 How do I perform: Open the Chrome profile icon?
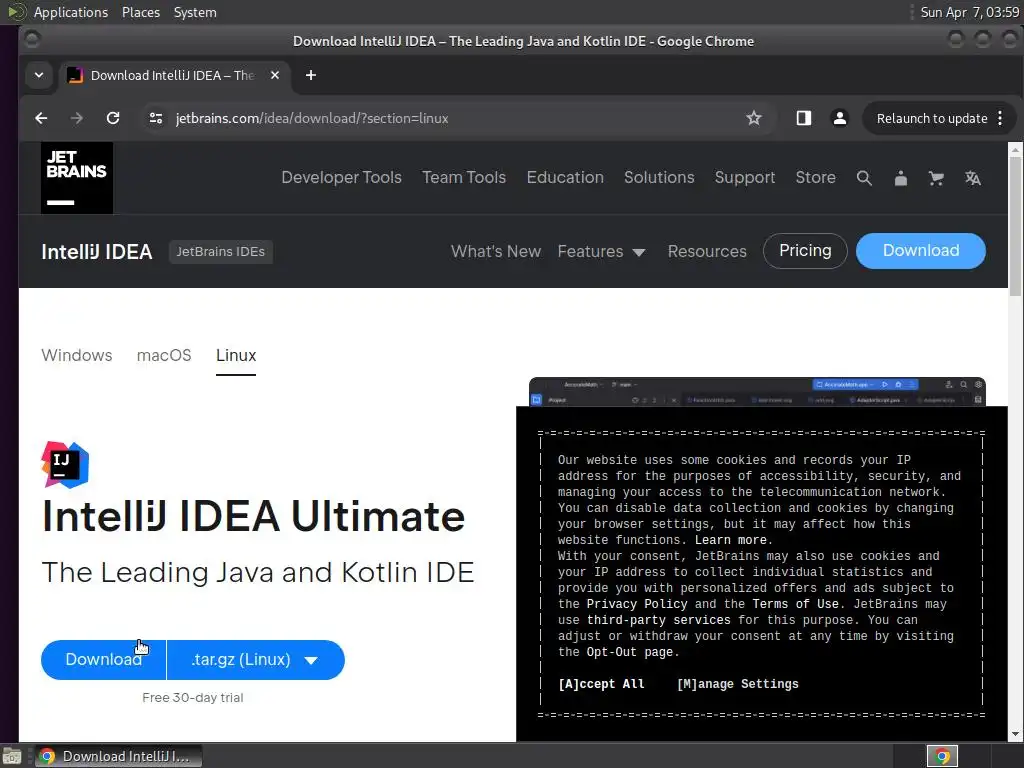840,118
